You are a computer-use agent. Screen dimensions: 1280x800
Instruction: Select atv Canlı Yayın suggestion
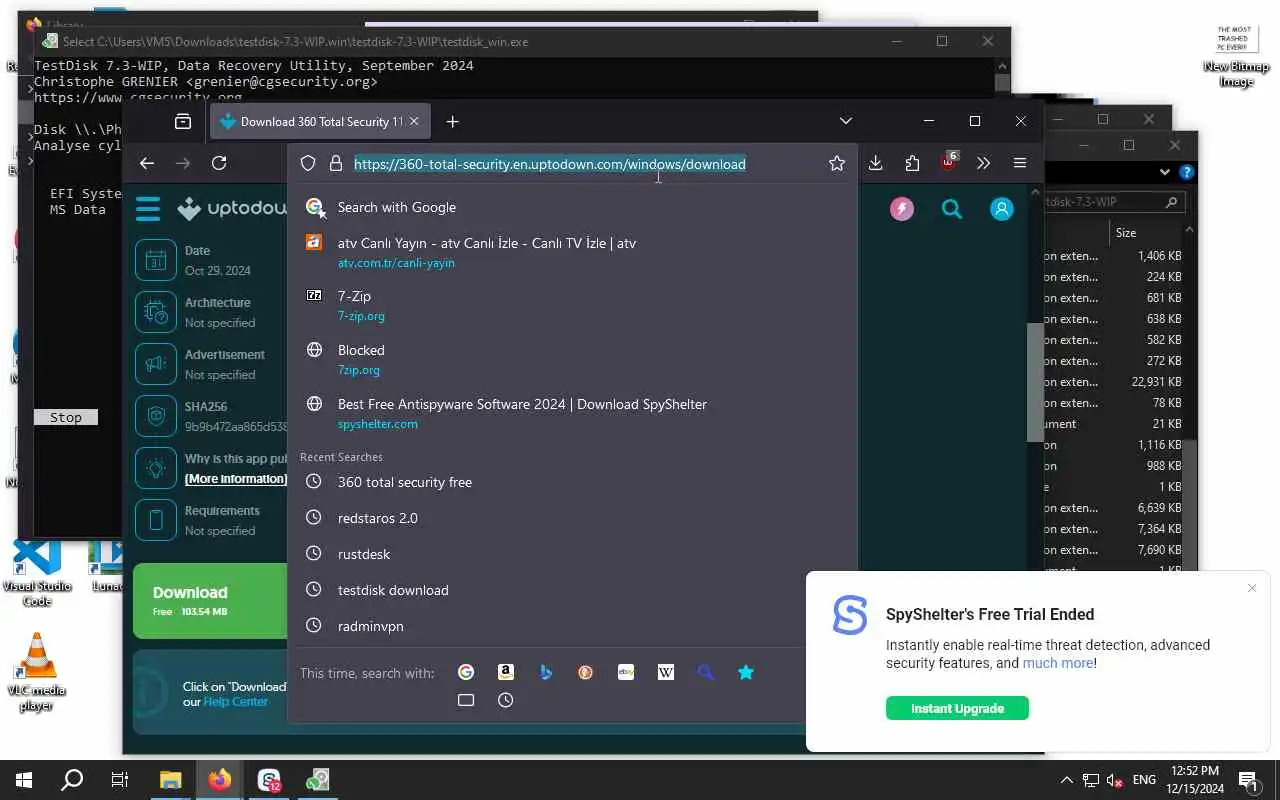(x=572, y=252)
